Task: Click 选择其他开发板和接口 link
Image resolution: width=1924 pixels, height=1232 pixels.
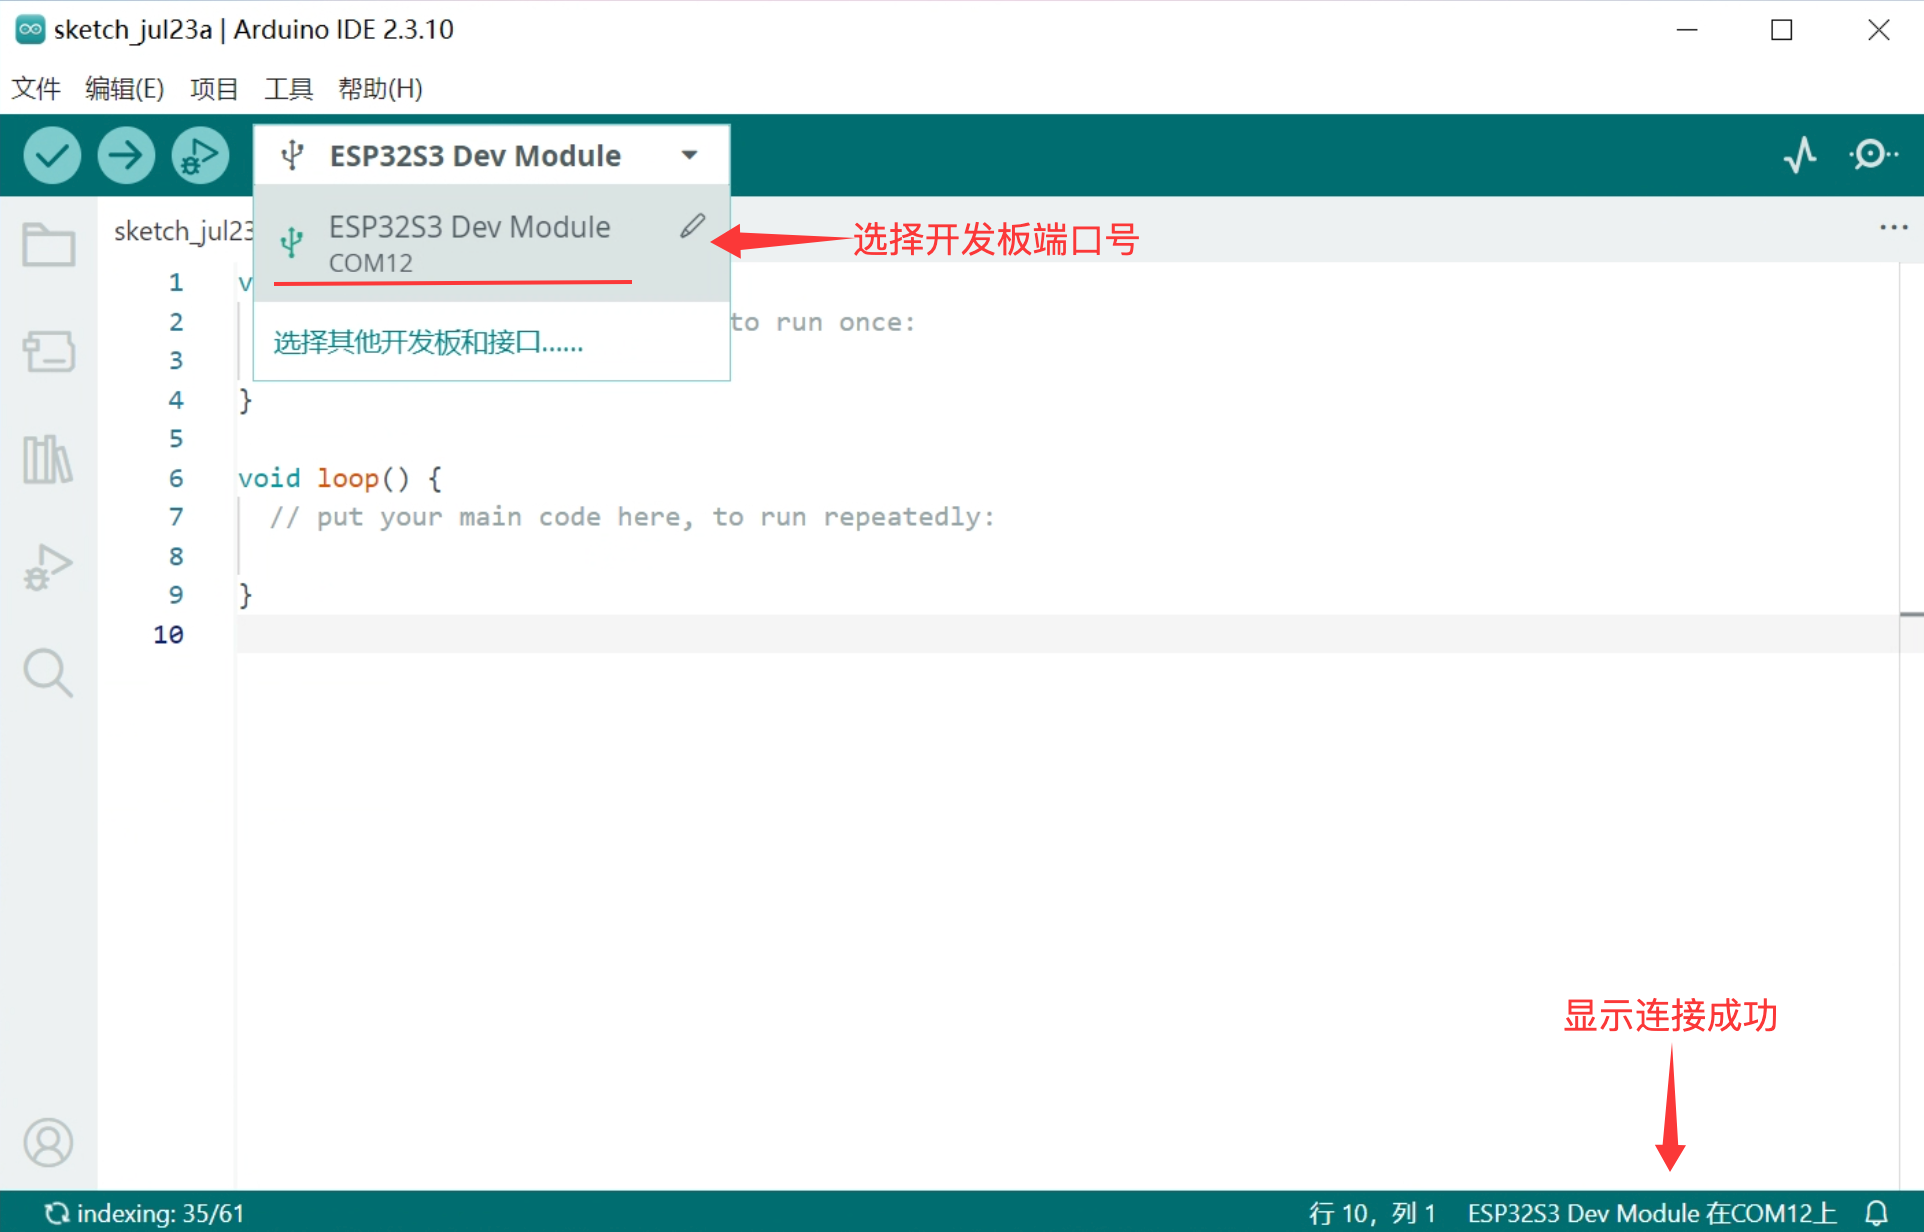Action: point(428,342)
